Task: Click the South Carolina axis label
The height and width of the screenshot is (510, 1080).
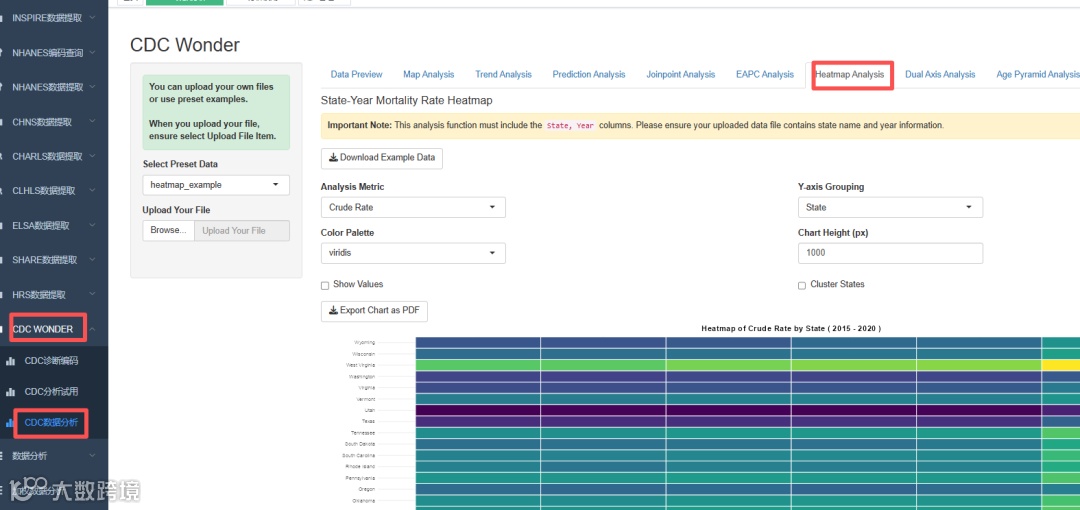Action: 360,455
